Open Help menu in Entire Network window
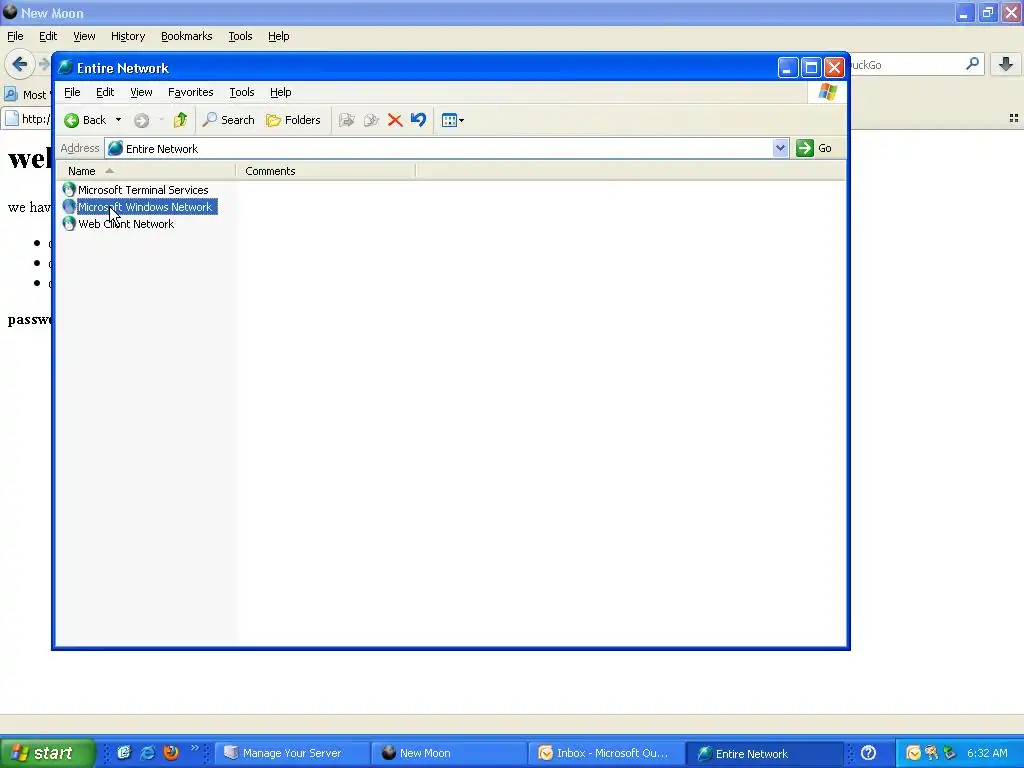This screenshot has width=1024, height=768. [x=281, y=92]
